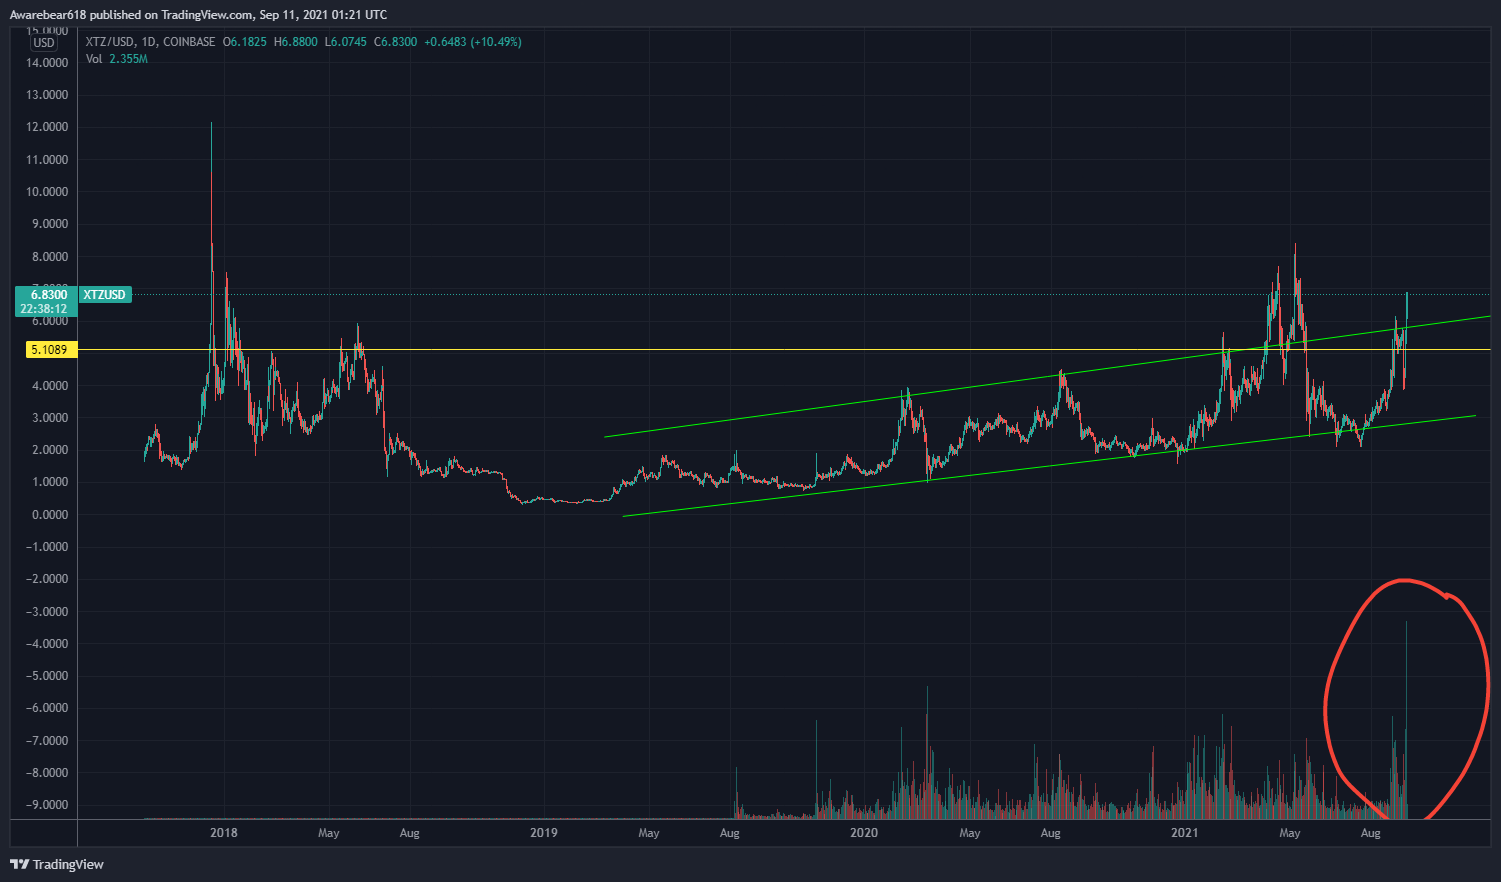Click the XTZ/USD symbol title in legend
The width and height of the screenshot is (1501, 882).
click(x=111, y=42)
